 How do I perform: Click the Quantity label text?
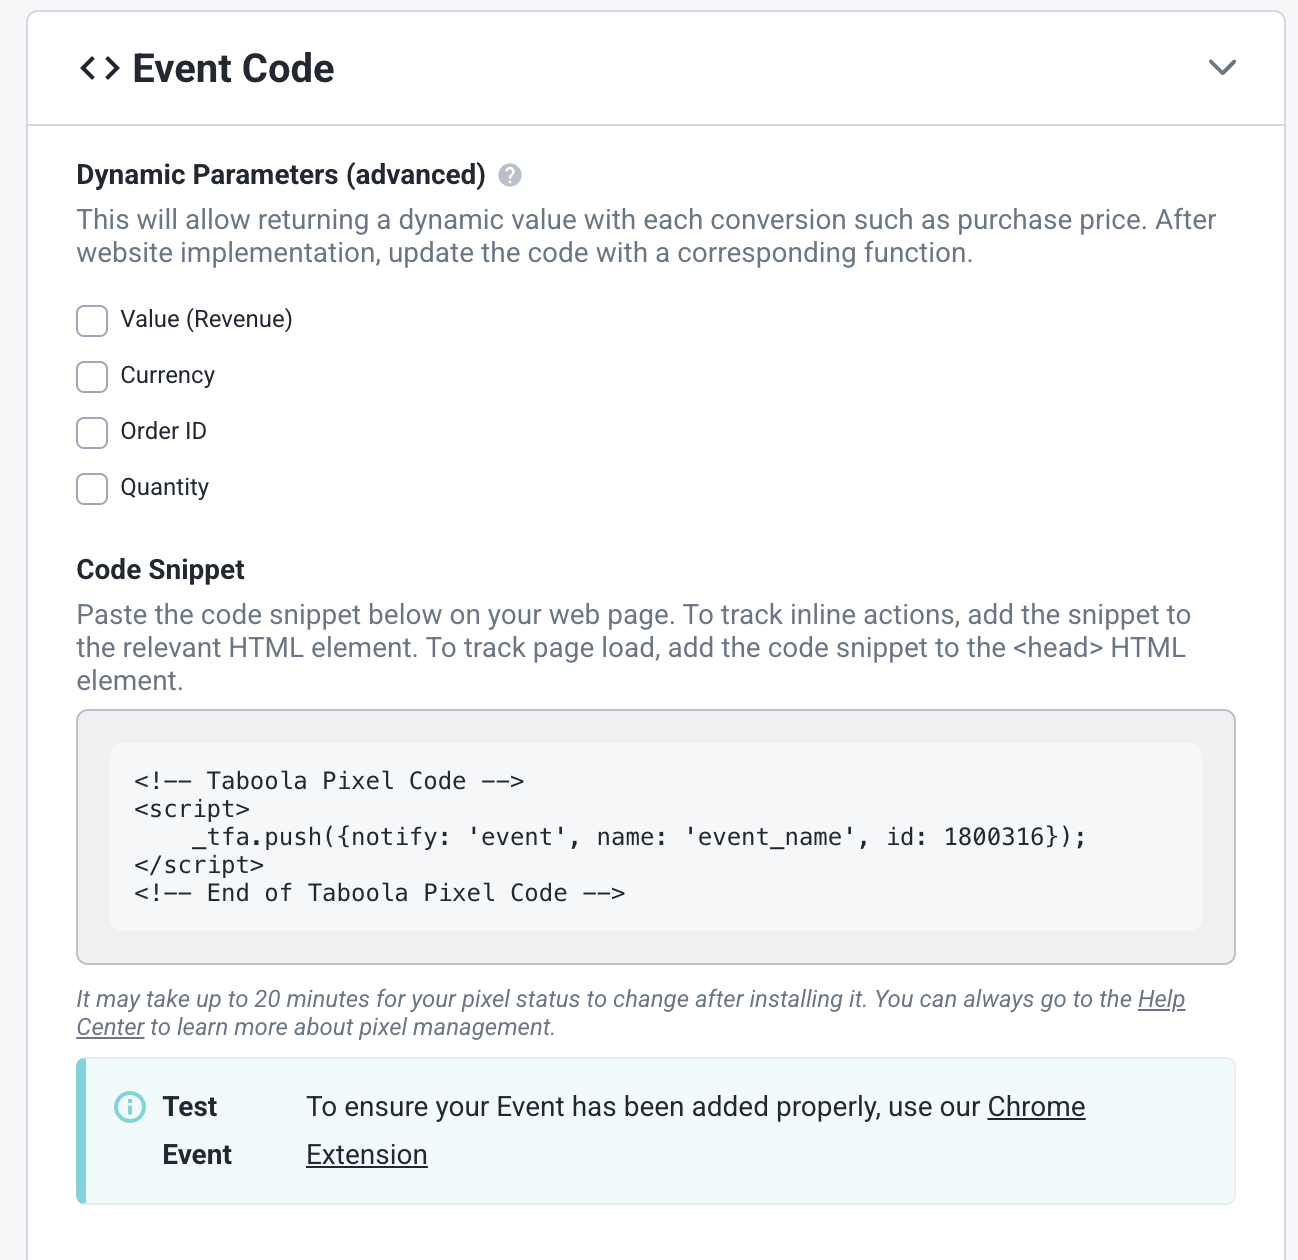pyautogui.click(x=165, y=487)
